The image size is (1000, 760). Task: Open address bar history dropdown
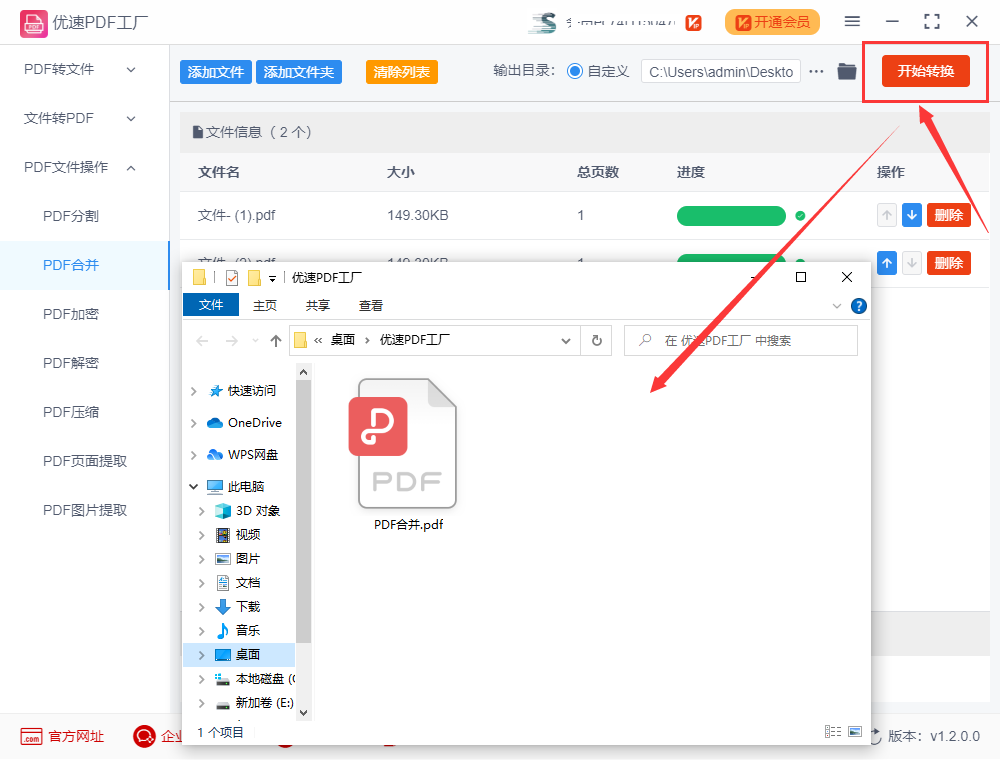click(x=566, y=340)
